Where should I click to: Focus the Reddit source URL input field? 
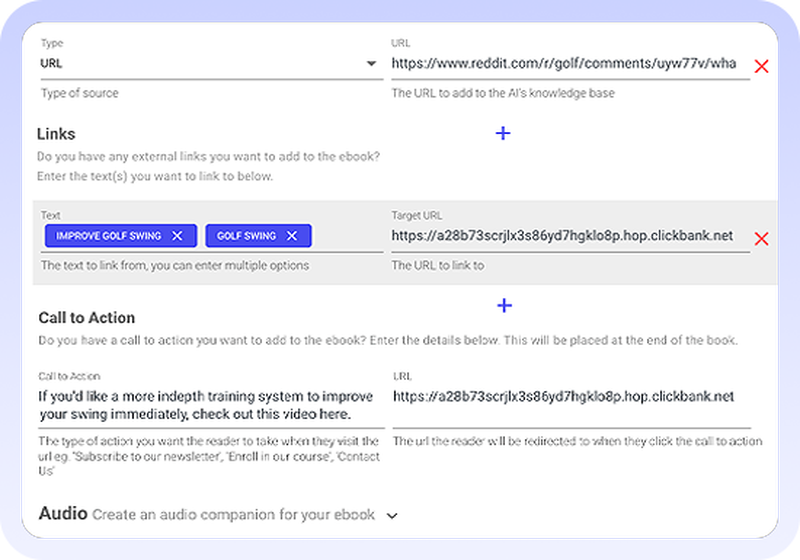pyautogui.click(x=564, y=64)
